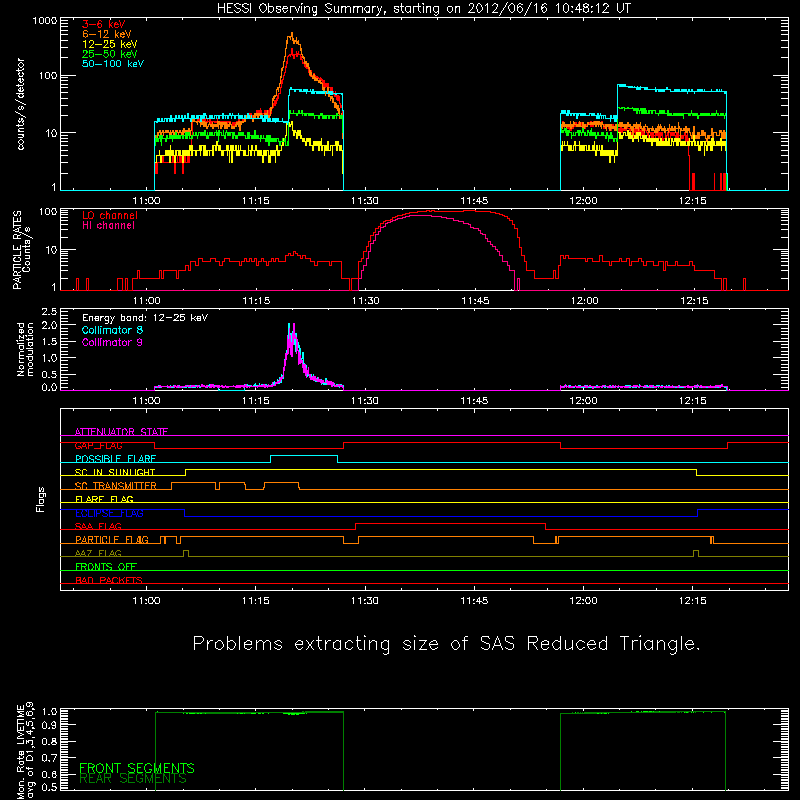800x800 pixels.
Task: Select the blue ECLIPSE_FLAG label
Action: coord(109,513)
